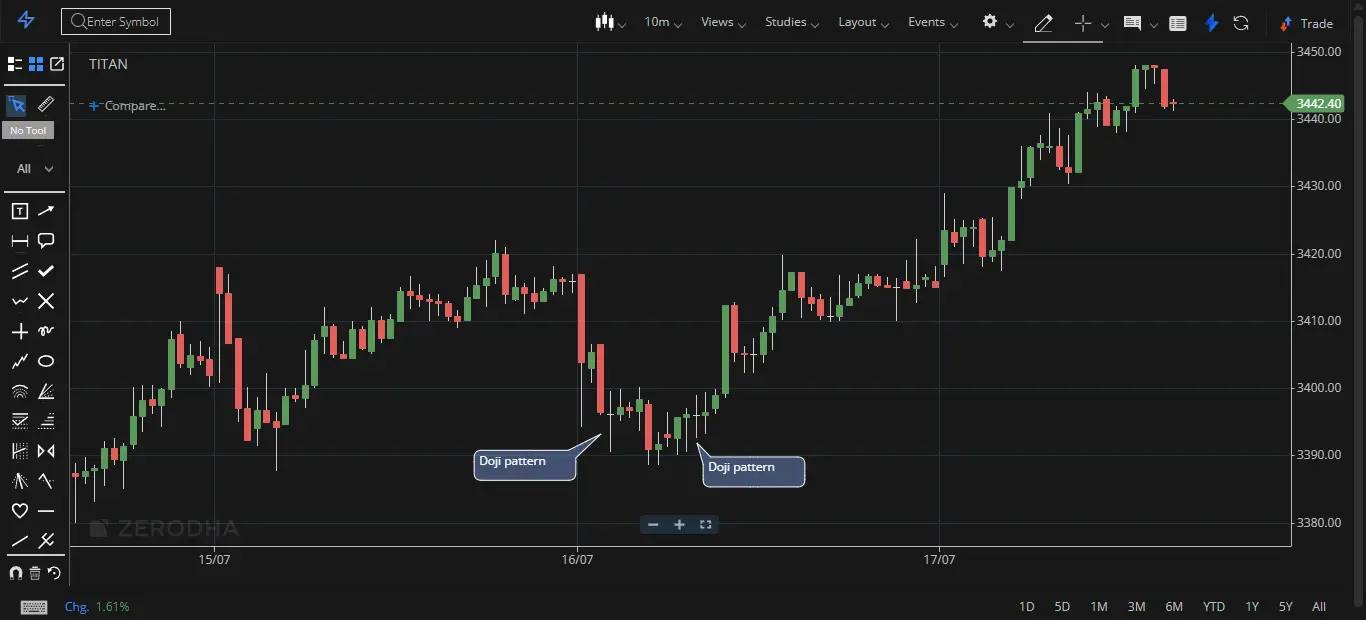Select the heart shape tool
Image resolution: width=1366 pixels, height=620 pixels.
click(x=19, y=511)
